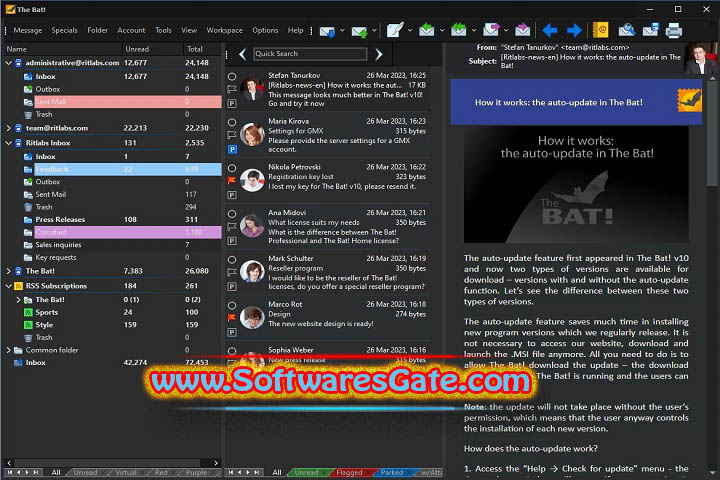Click the previous arrow beside Quick Search
This screenshot has height=480, width=720.
[x=243, y=55]
